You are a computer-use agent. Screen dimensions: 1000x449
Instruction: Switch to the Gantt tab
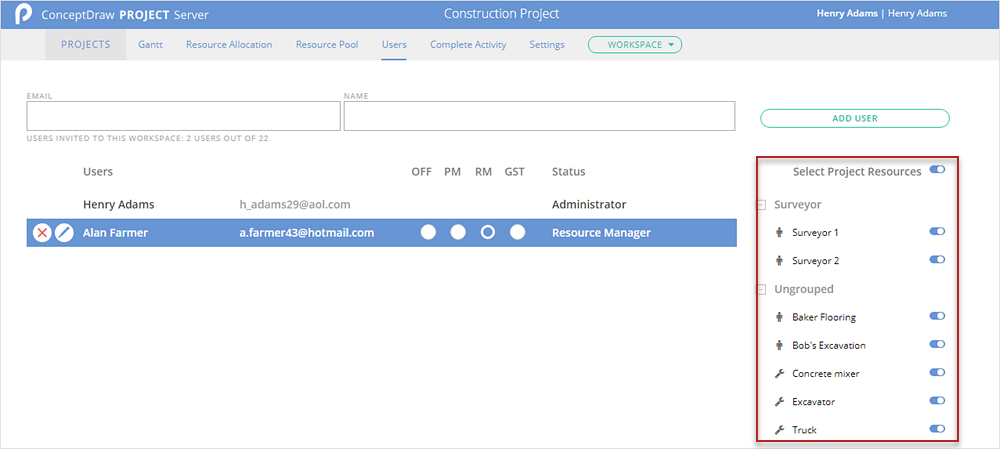pos(150,45)
